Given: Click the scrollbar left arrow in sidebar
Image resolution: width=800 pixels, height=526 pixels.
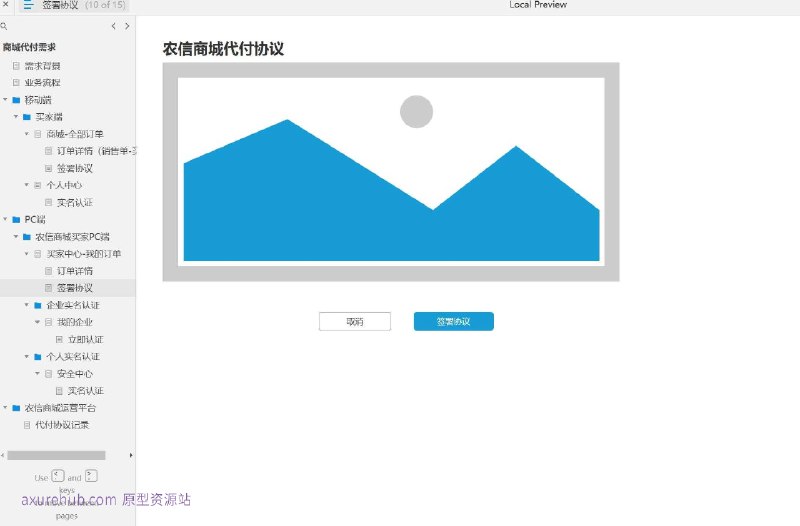Looking at the screenshot, I should (3, 455).
